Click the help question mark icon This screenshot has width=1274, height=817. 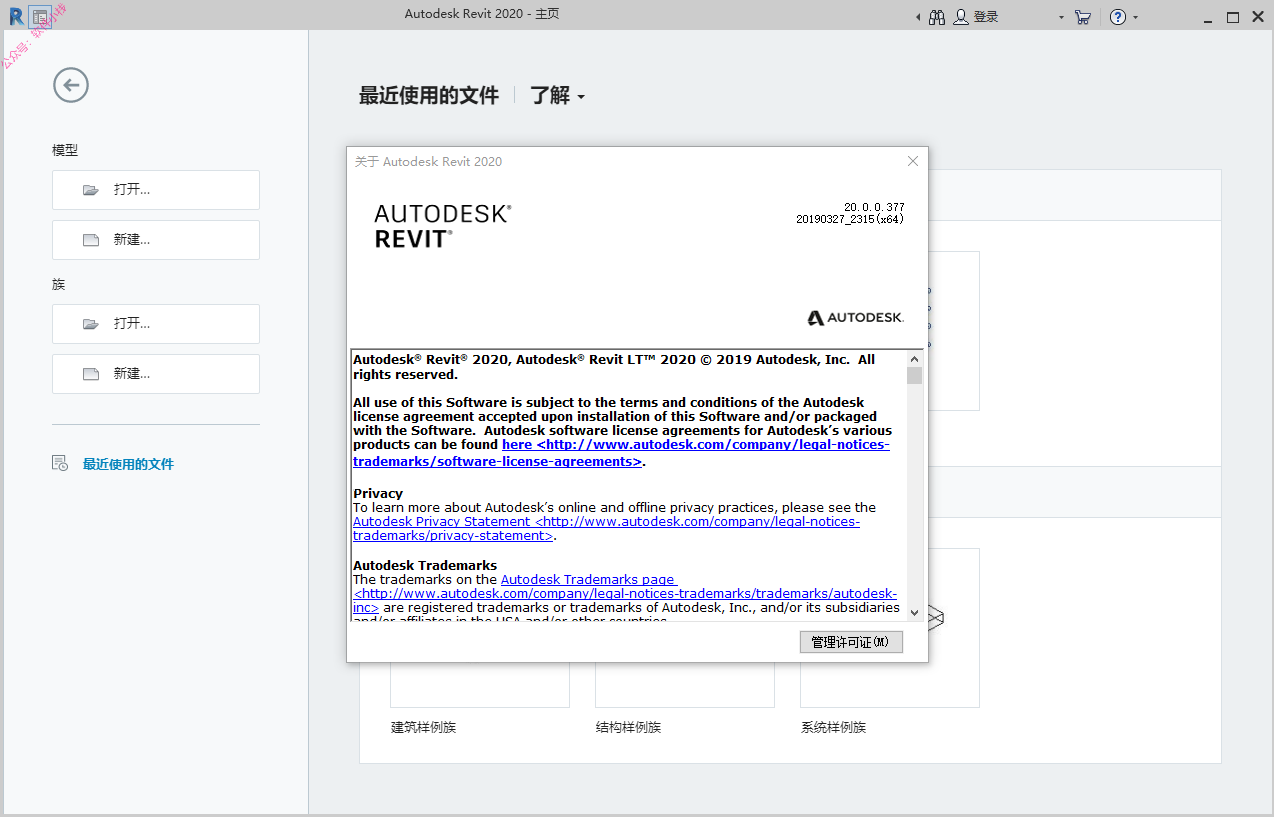tap(1118, 17)
